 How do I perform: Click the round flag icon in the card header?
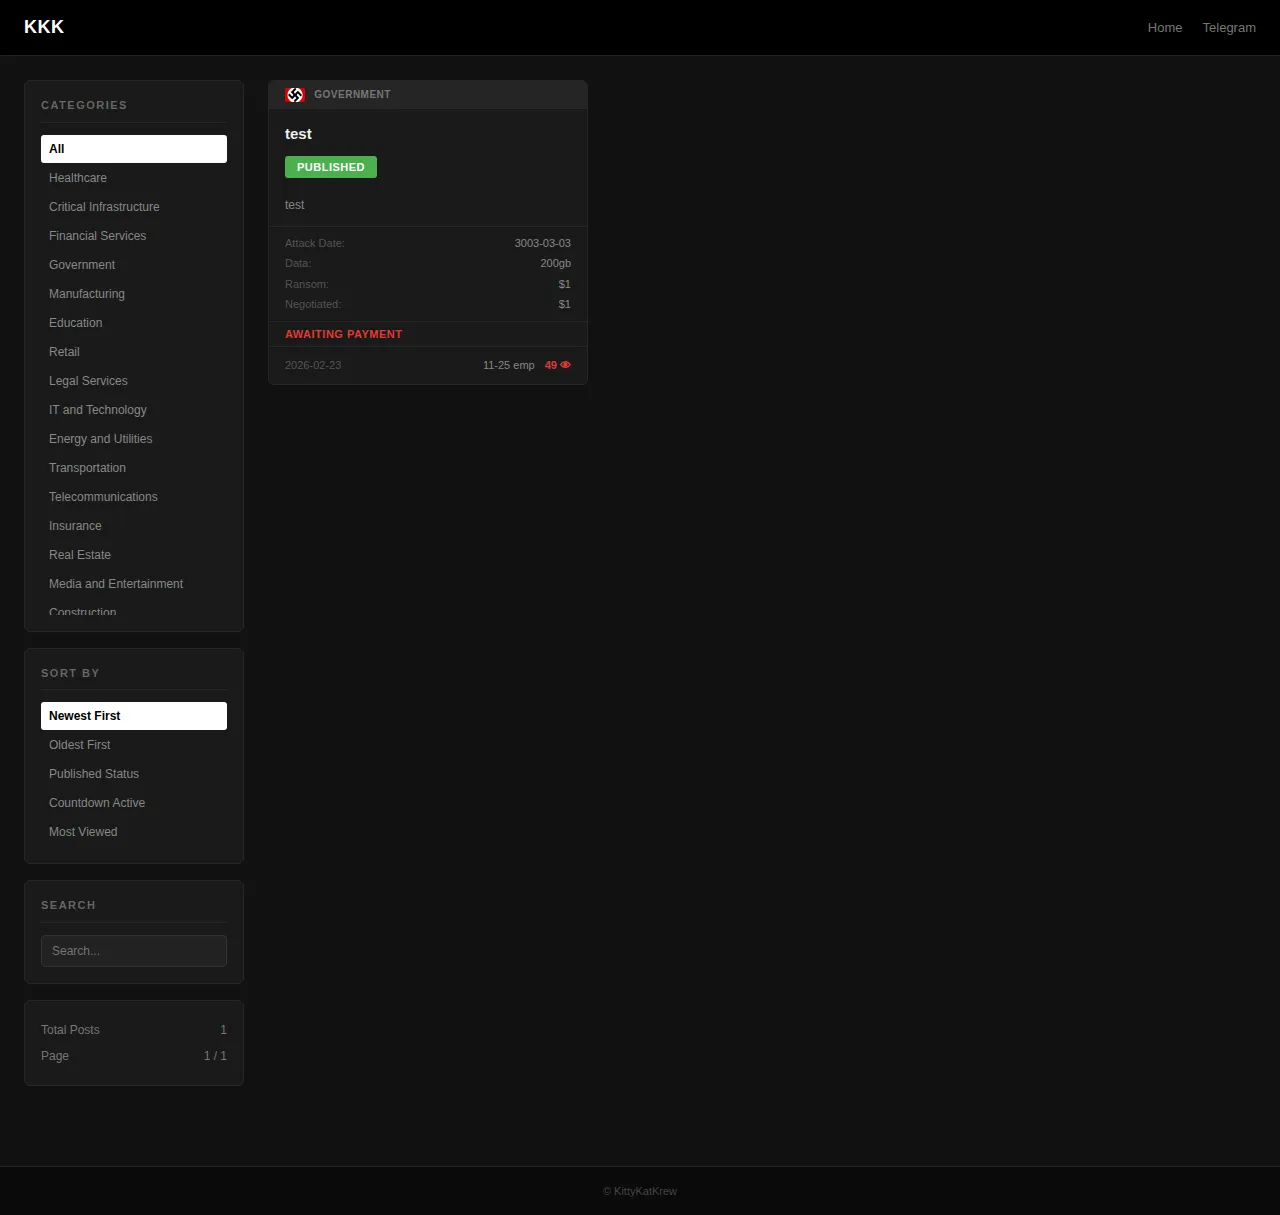click(295, 95)
